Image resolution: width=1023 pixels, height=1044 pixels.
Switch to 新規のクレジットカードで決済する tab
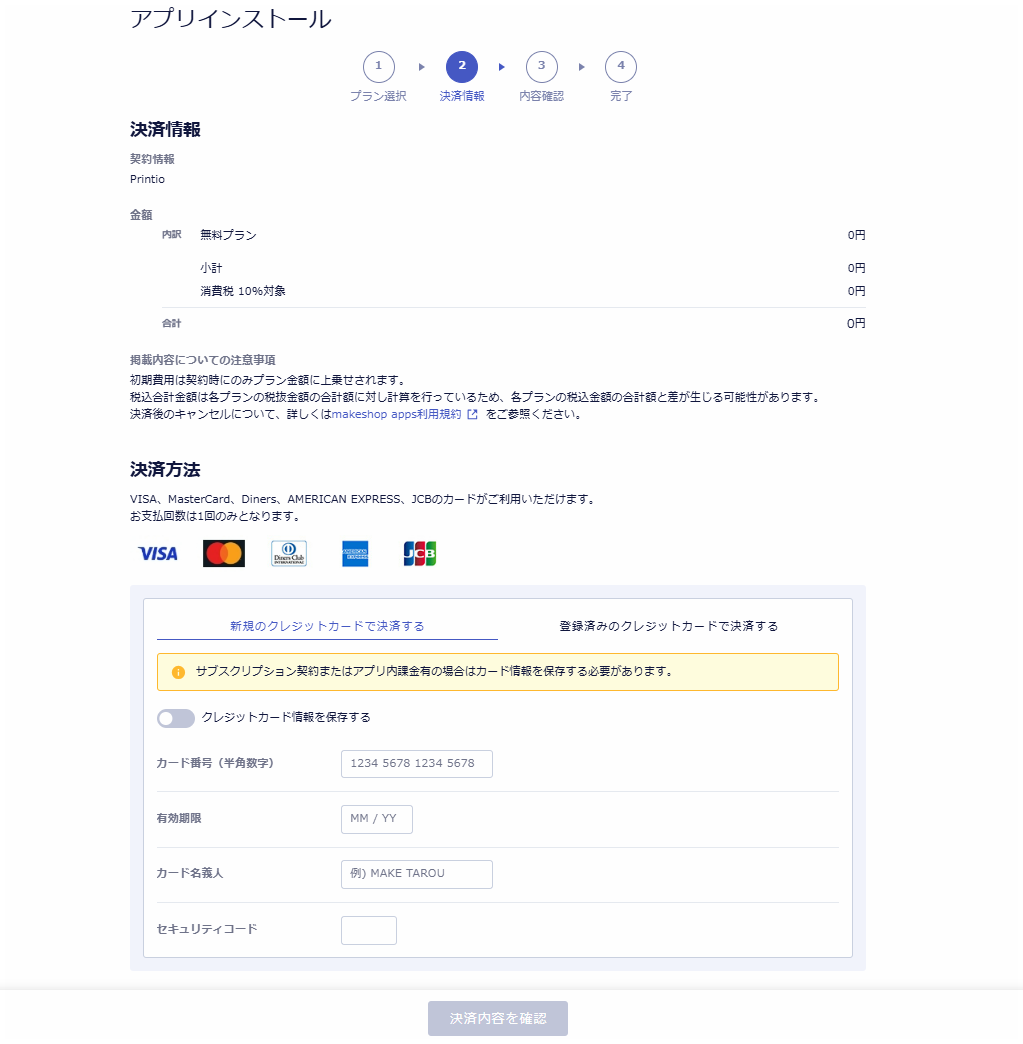327,626
